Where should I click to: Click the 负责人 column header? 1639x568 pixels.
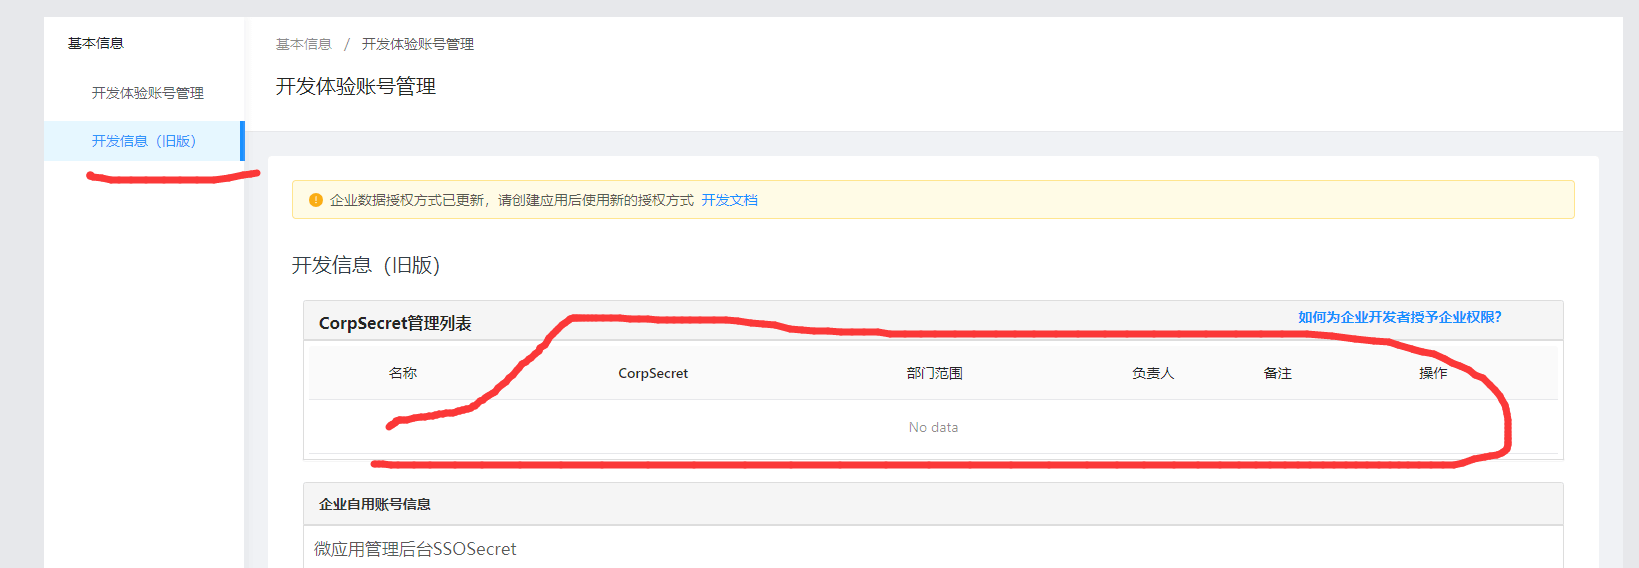click(x=1153, y=373)
